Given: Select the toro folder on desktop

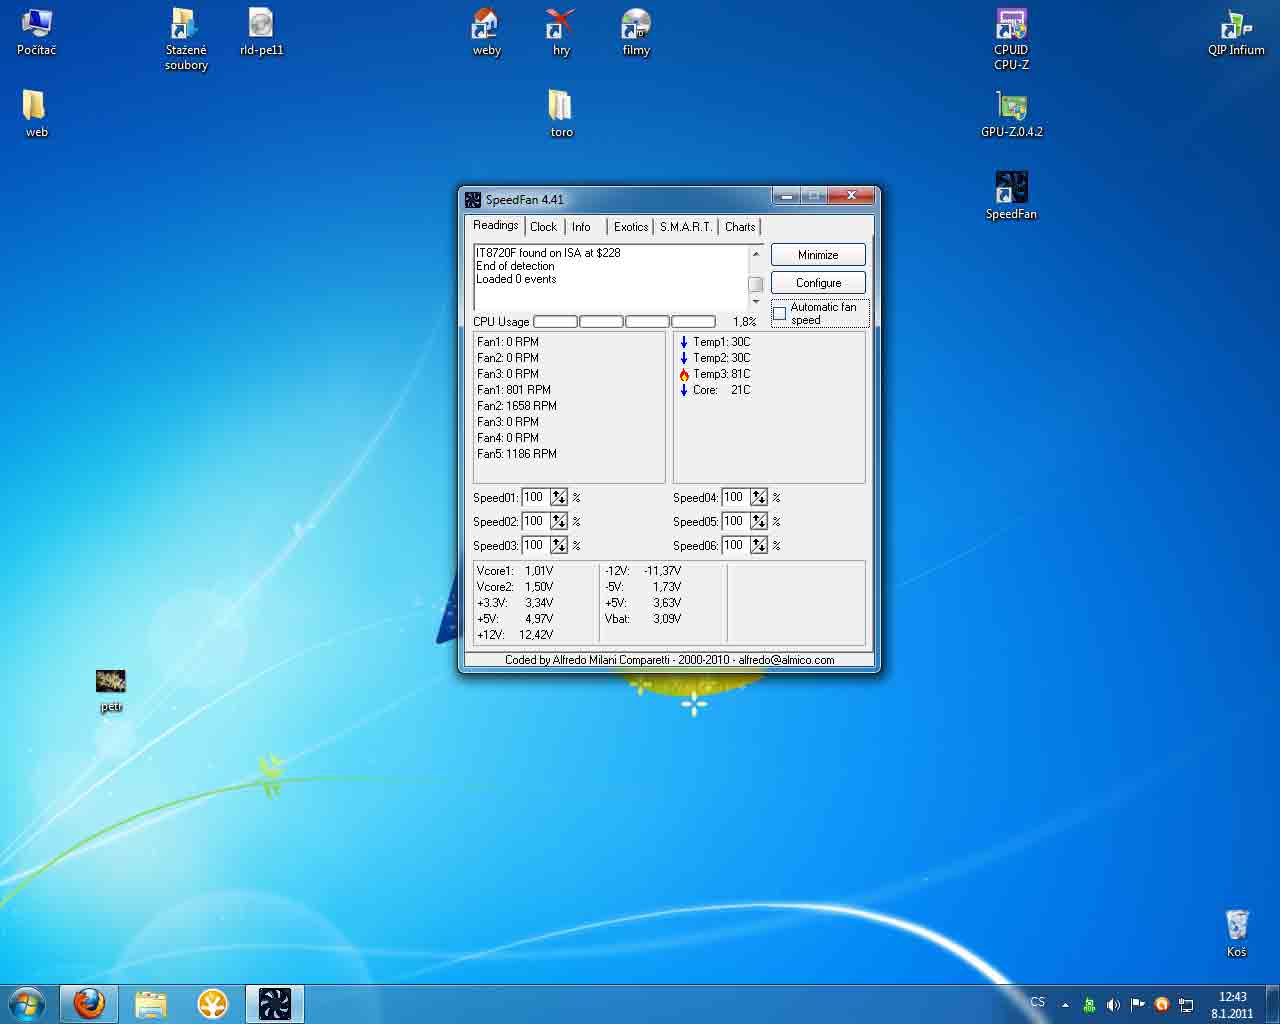Looking at the screenshot, I should pyautogui.click(x=561, y=107).
